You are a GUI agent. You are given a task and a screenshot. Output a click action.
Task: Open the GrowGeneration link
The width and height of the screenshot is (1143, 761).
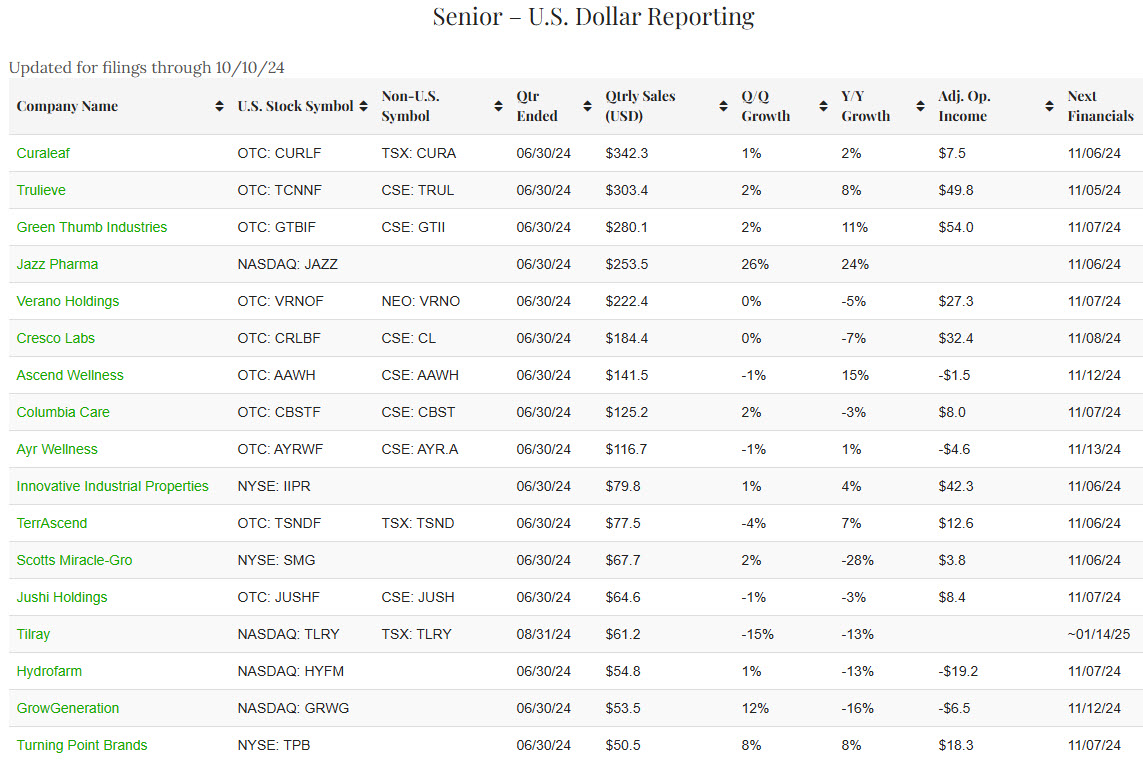pyautogui.click(x=68, y=708)
